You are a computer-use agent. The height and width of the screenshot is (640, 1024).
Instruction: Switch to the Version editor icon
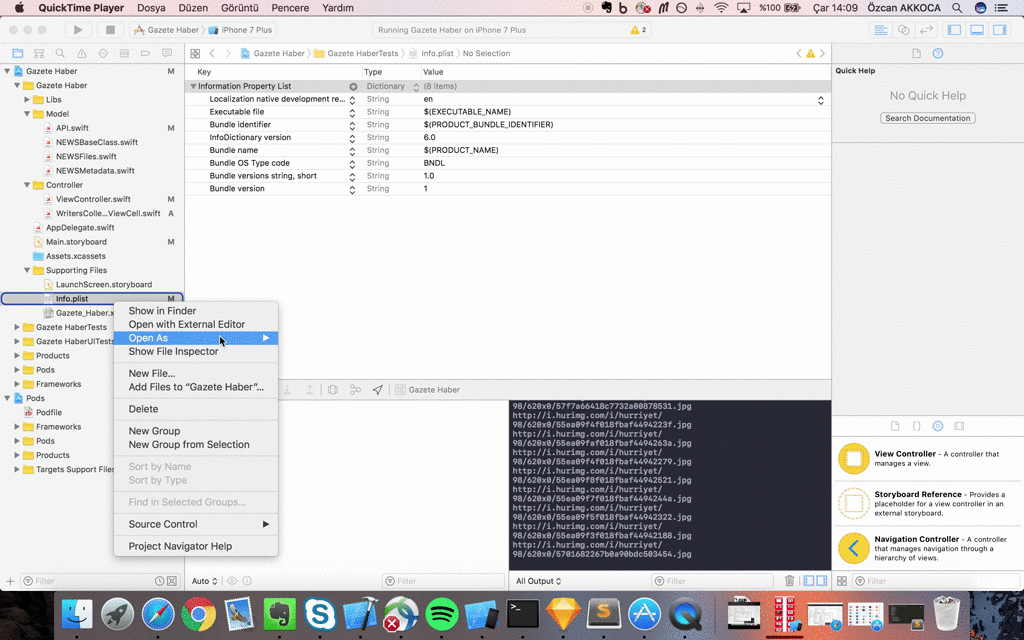click(926, 30)
